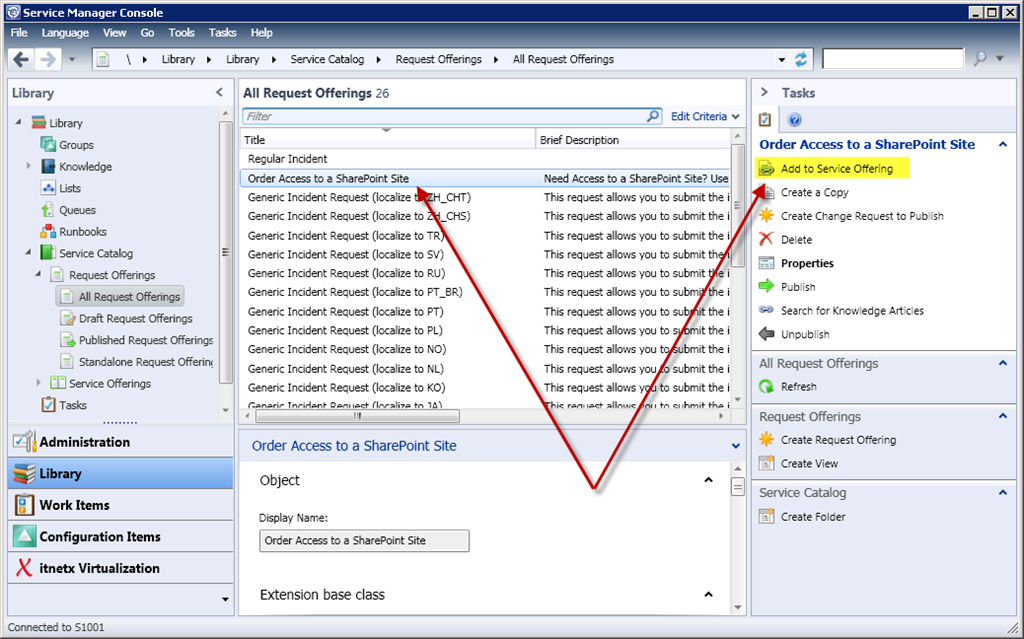This screenshot has height=639, width=1024.
Task: Click Create a Copy task link
Action: [x=814, y=192]
